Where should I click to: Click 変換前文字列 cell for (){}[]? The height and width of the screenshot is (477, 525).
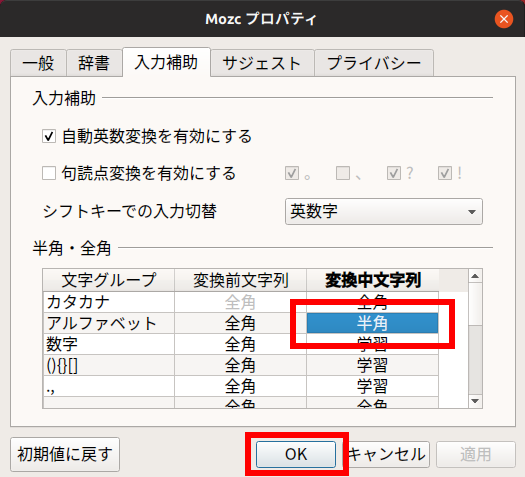pos(240,365)
